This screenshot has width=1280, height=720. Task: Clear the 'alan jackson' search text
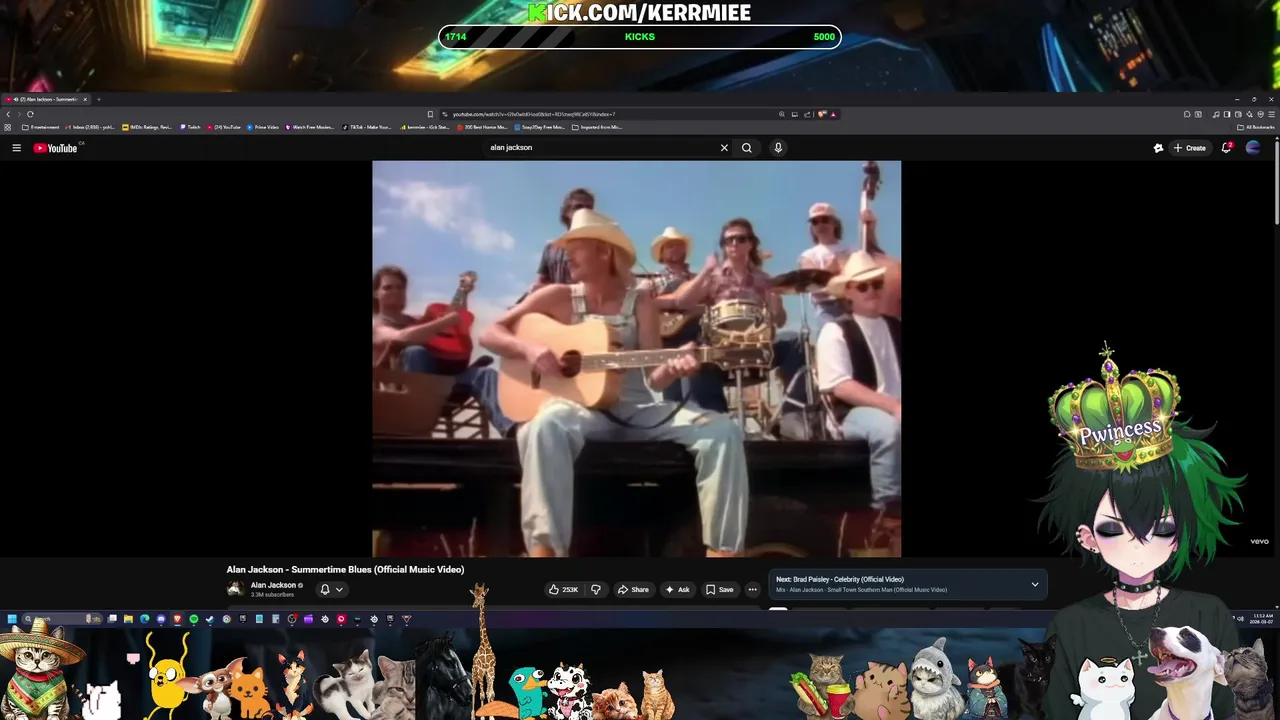click(724, 148)
